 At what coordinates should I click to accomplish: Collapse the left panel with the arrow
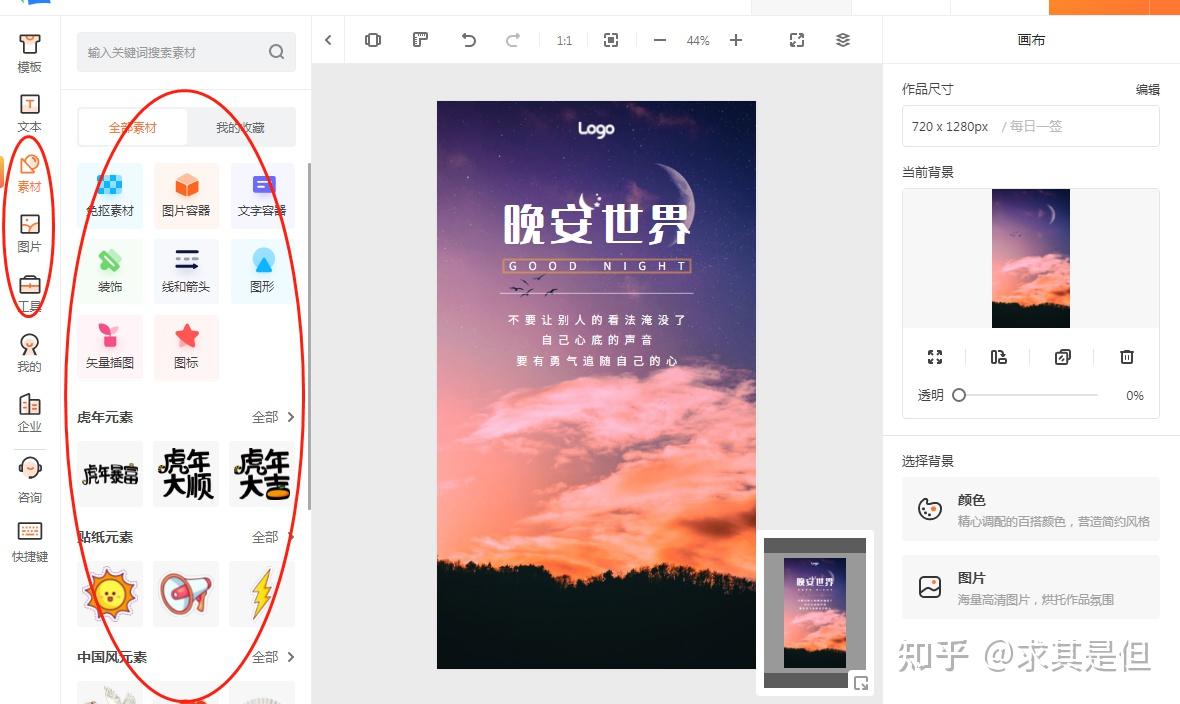328,40
